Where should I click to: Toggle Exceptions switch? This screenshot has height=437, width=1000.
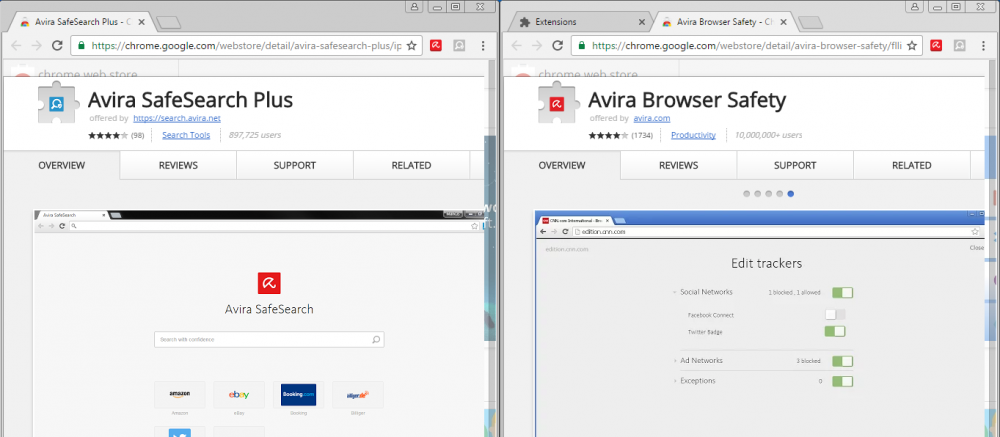(x=842, y=381)
